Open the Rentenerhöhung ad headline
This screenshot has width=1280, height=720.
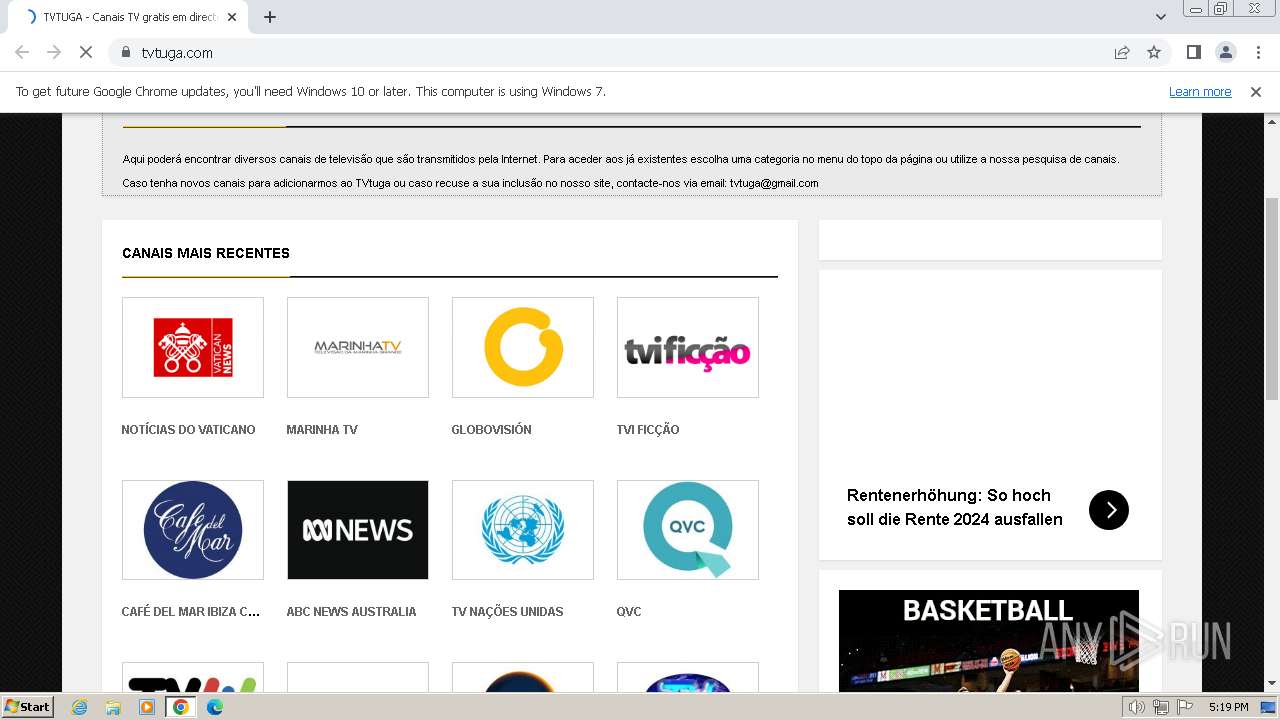(955, 507)
